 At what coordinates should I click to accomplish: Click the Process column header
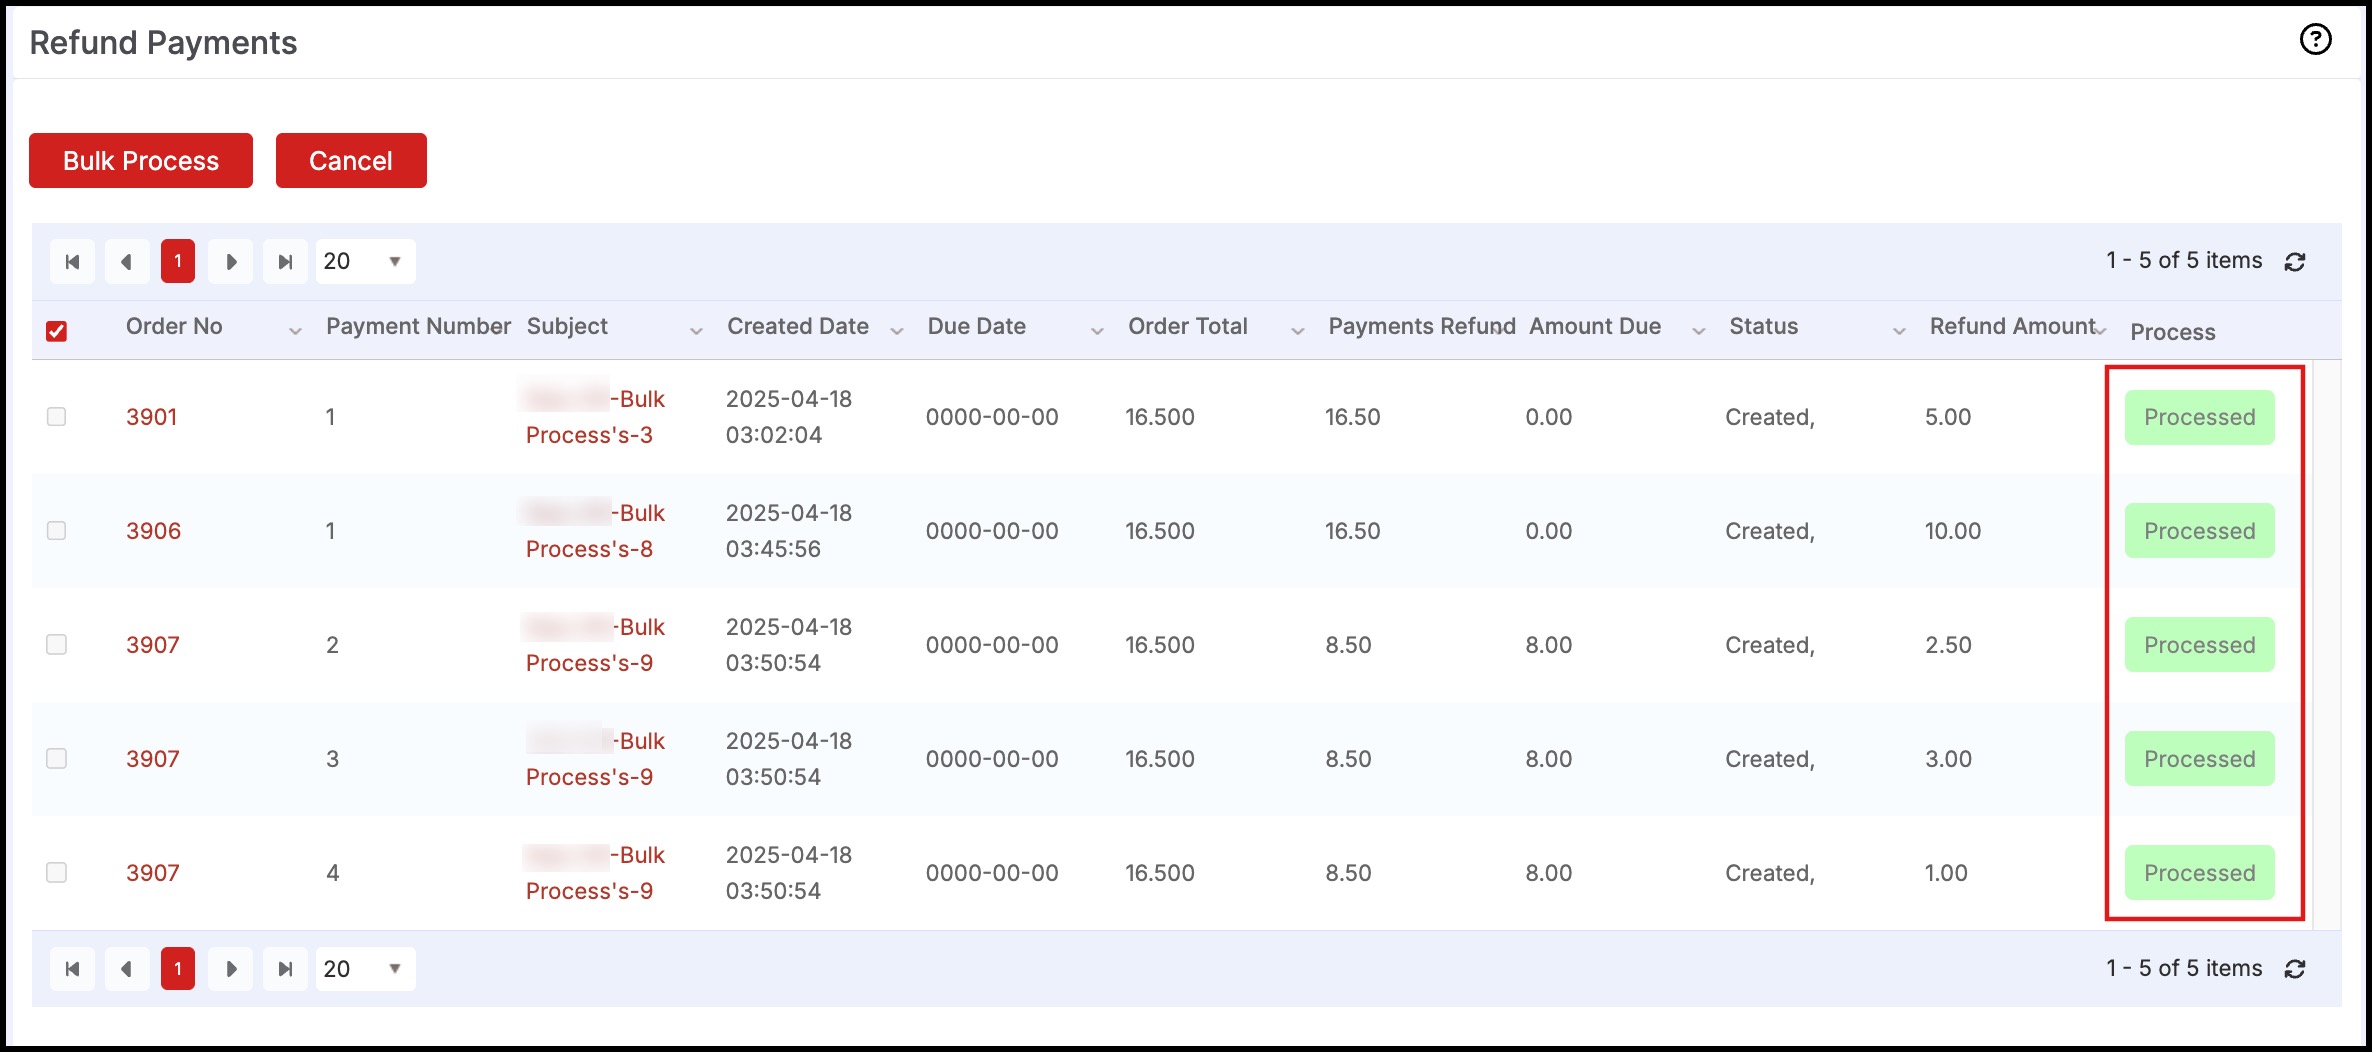pyautogui.click(x=2173, y=332)
